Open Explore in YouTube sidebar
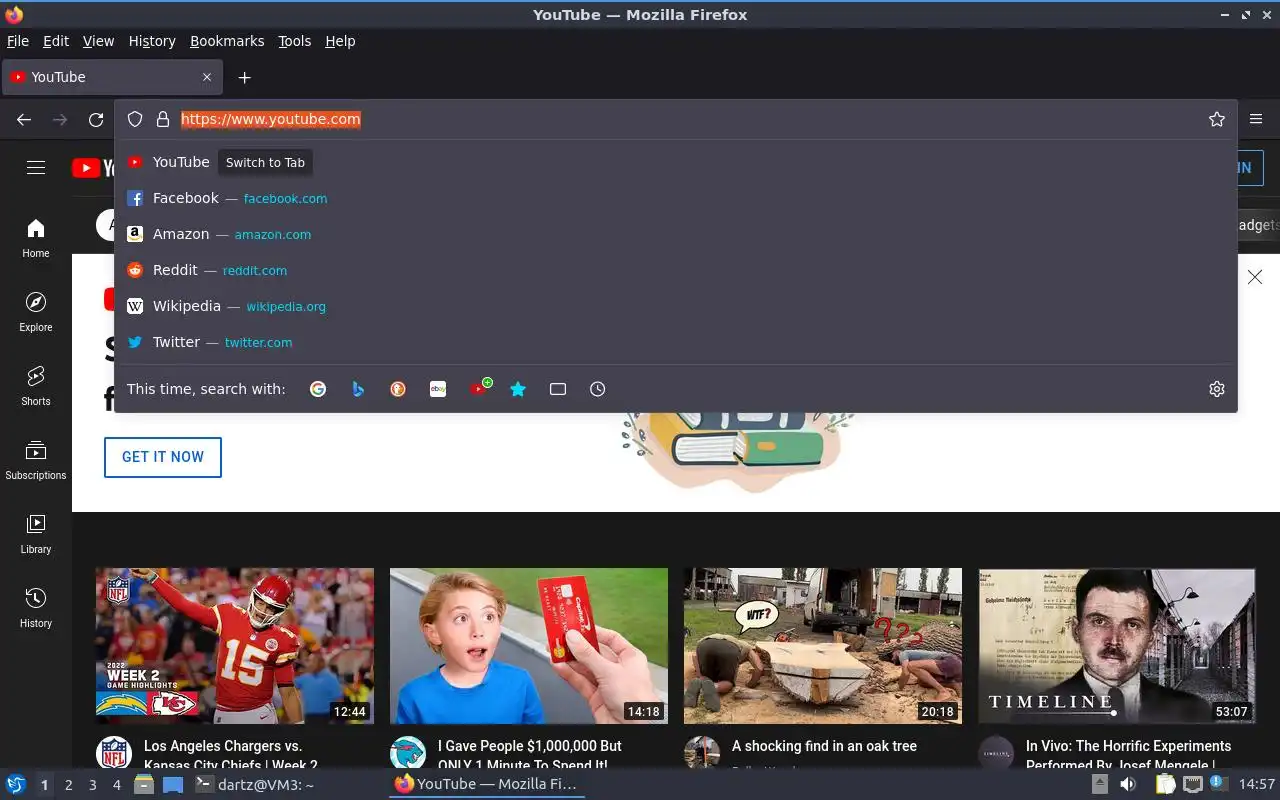The height and width of the screenshot is (800, 1280). tap(36, 312)
